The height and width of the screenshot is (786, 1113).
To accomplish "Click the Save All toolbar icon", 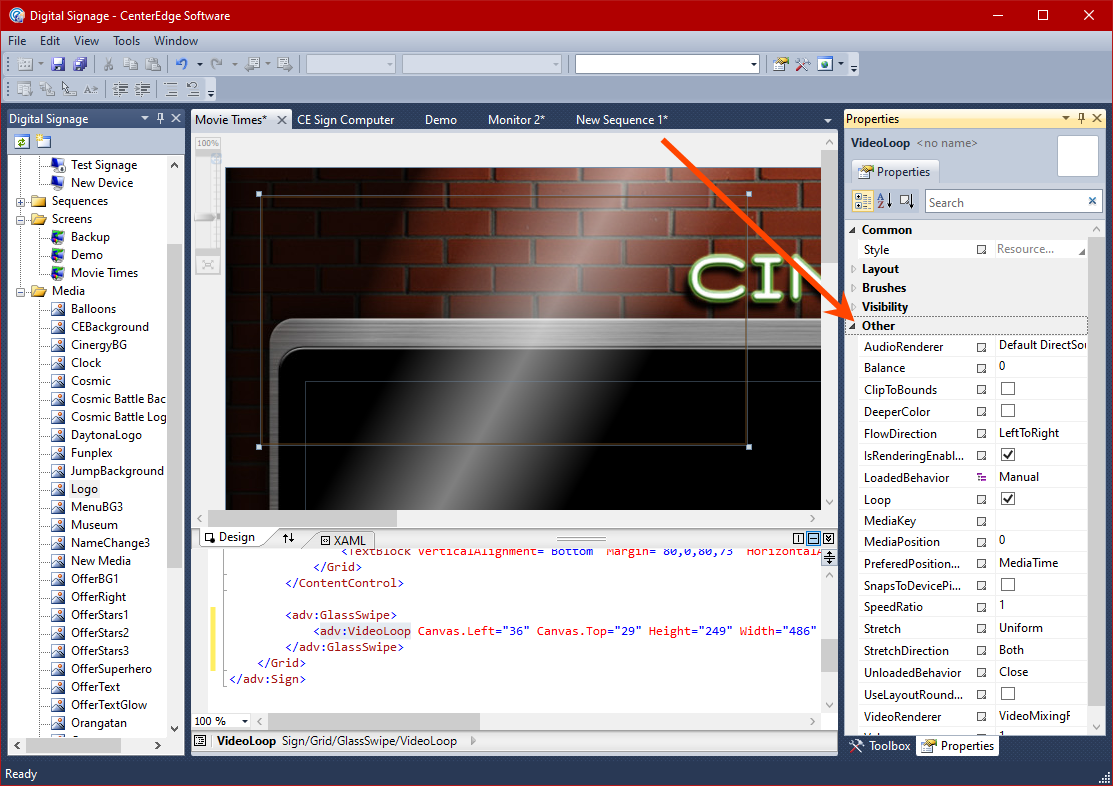I will [x=80, y=65].
